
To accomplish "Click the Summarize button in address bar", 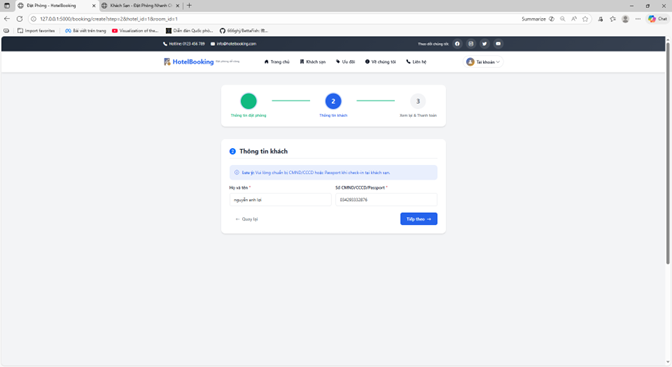I will click(537, 19).
